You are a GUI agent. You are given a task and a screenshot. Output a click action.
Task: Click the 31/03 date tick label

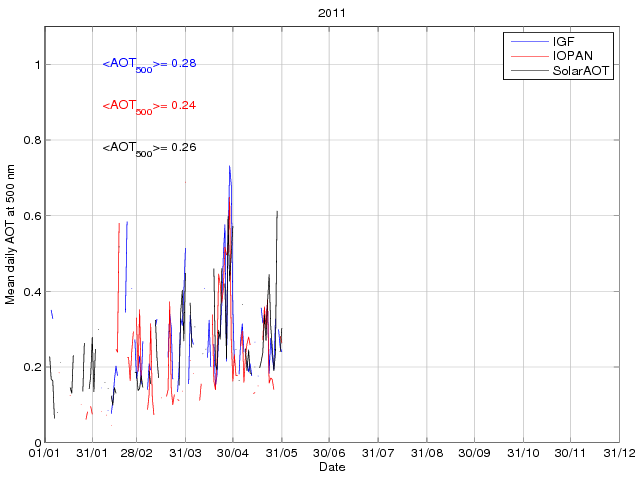(x=186, y=453)
